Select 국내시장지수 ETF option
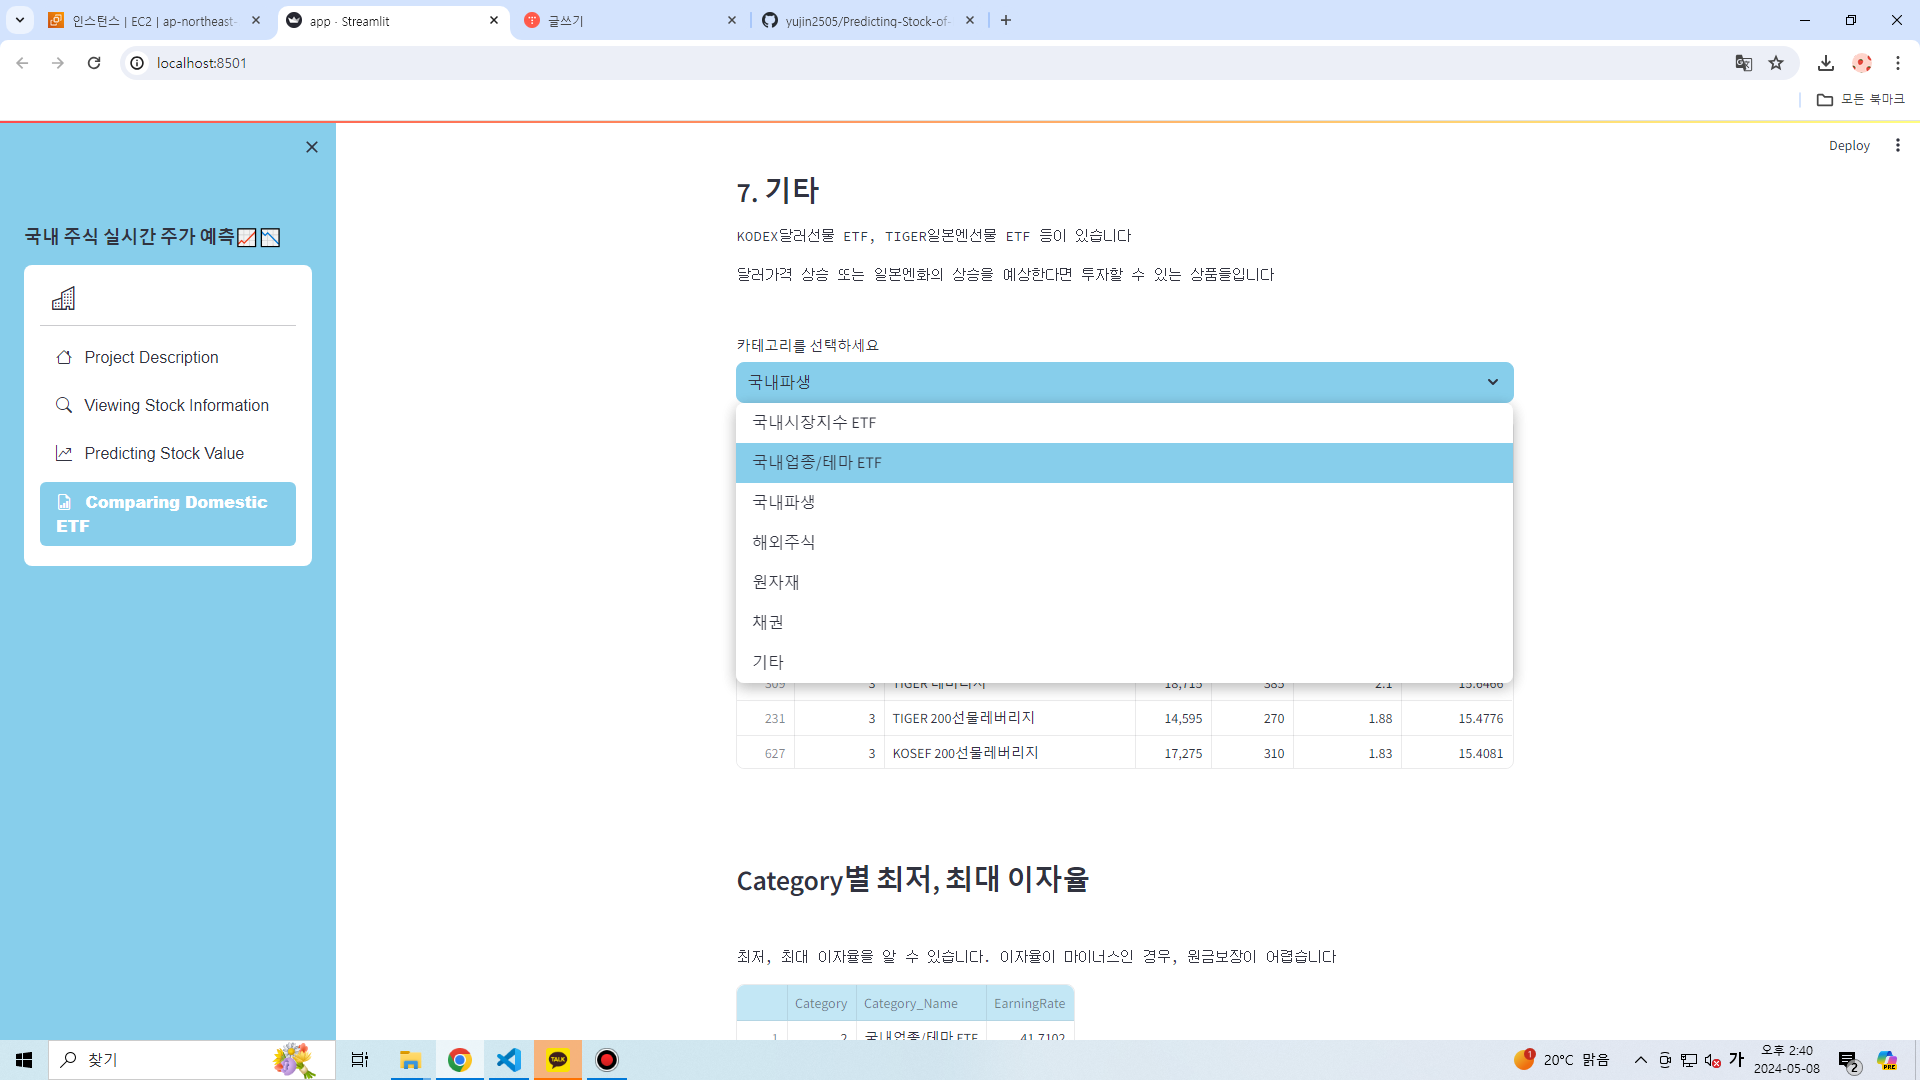Viewport: 1920px width, 1080px height. [x=814, y=423]
